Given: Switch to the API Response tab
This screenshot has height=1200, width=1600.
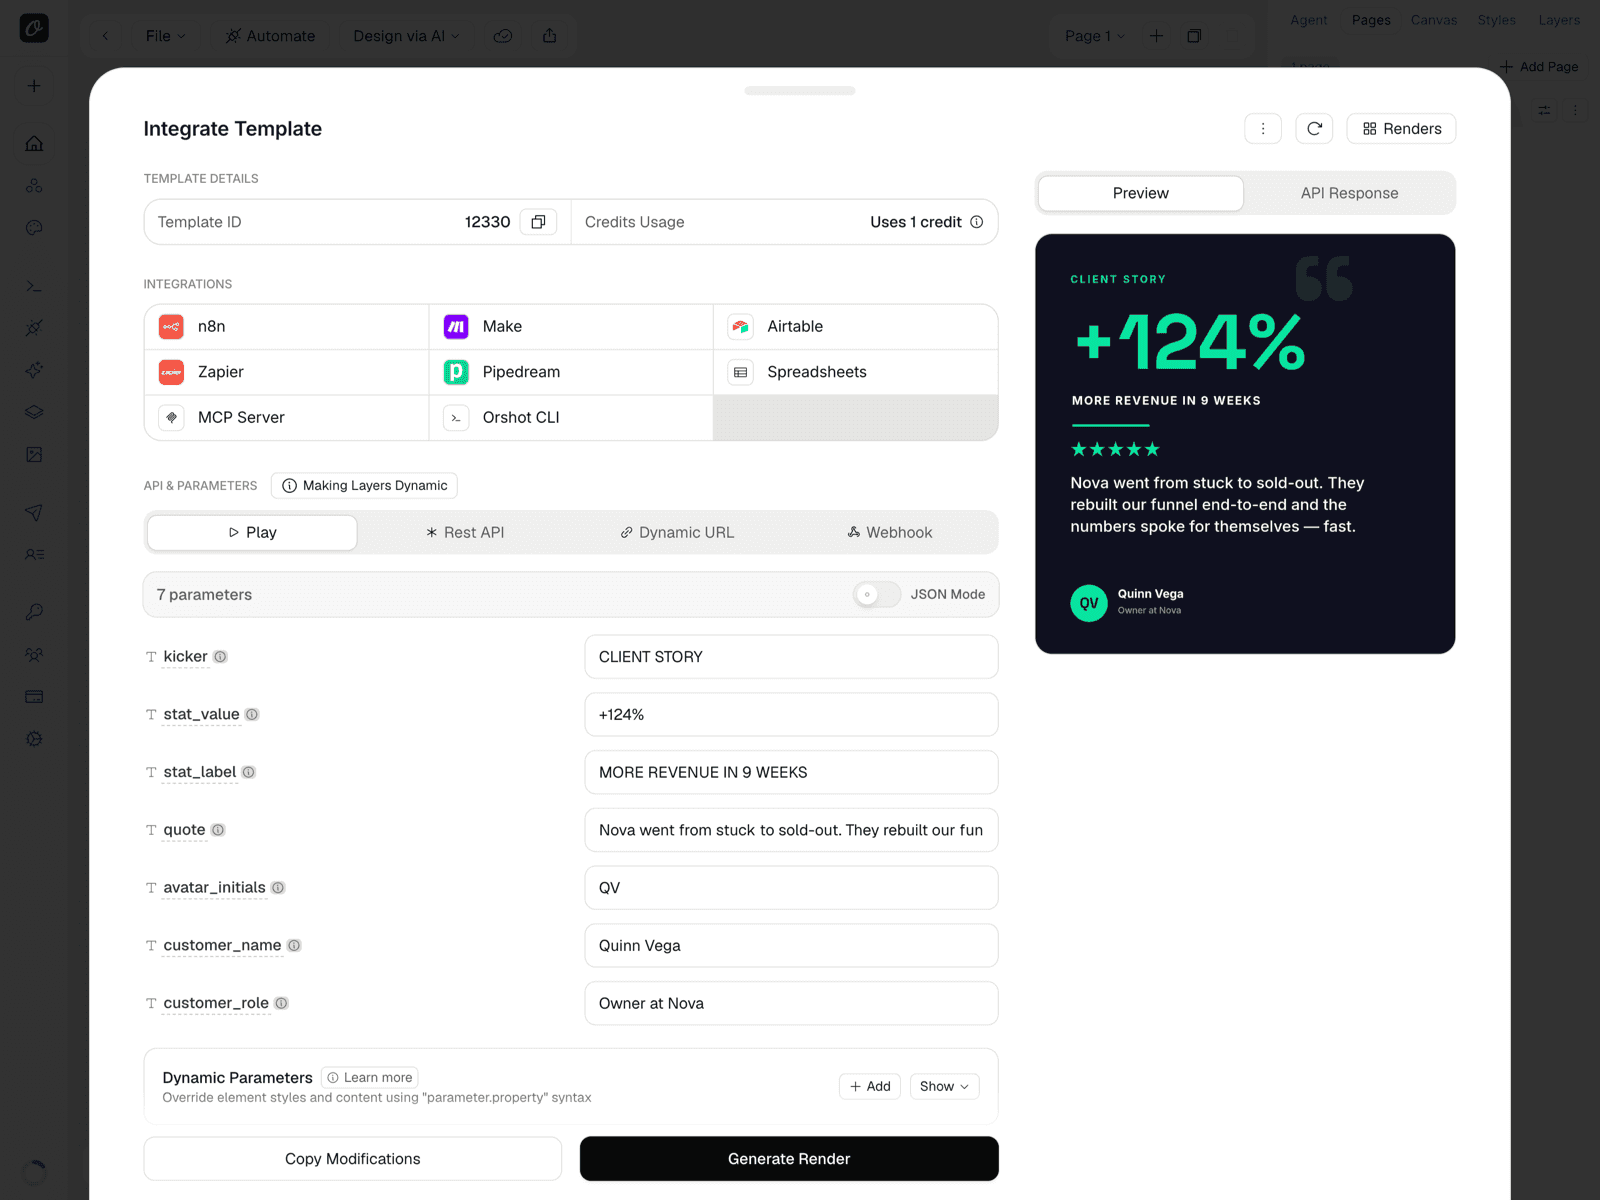Looking at the screenshot, I should (1349, 193).
